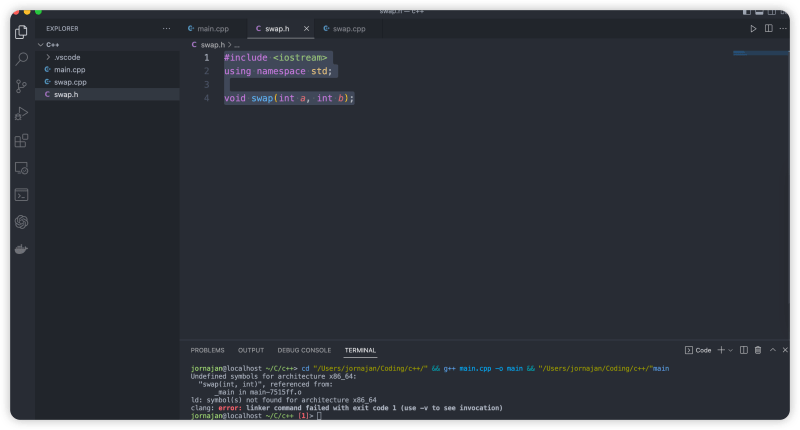Switch to the Problems tab
The width and height of the screenshot is (800, 430).
click(207, 350)
